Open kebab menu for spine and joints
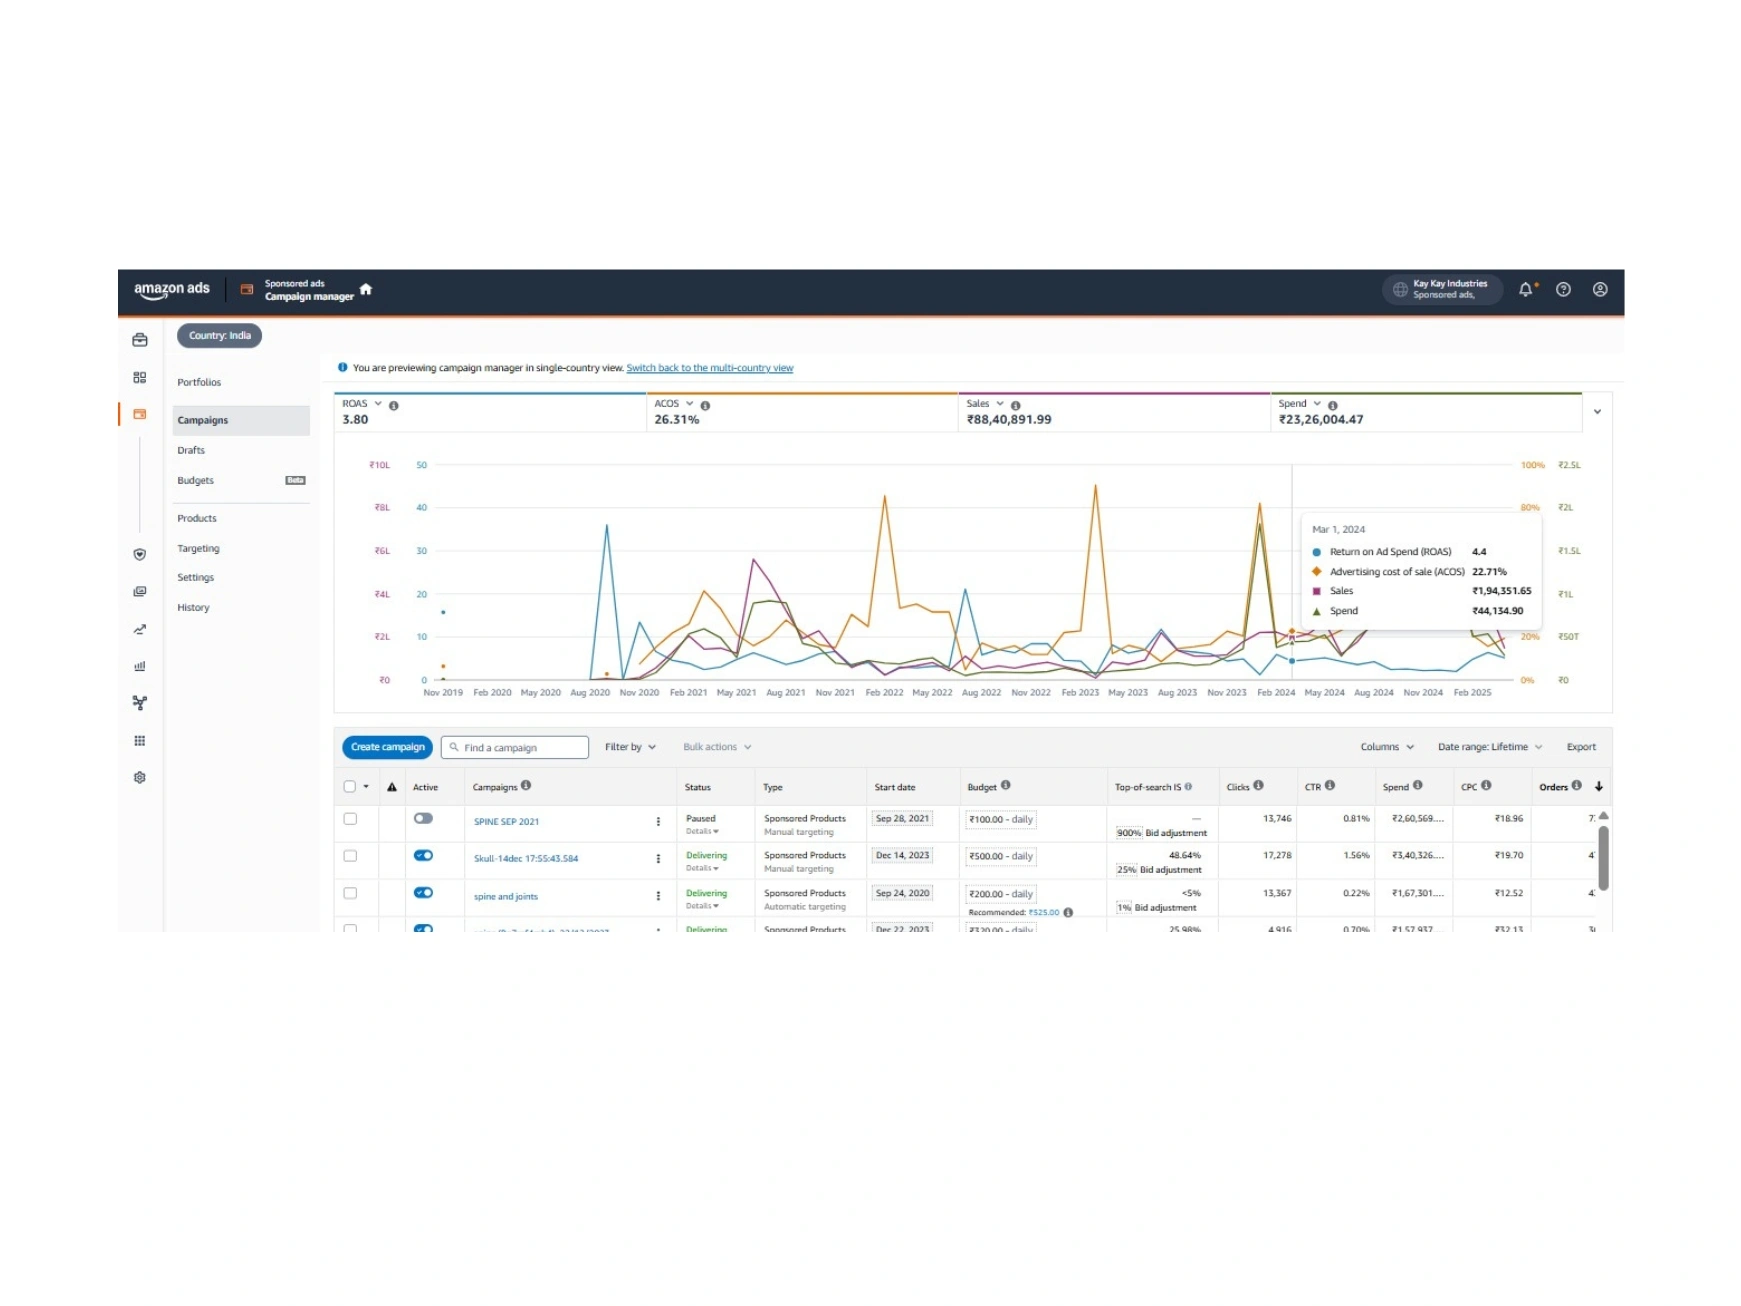 (658, 896)
